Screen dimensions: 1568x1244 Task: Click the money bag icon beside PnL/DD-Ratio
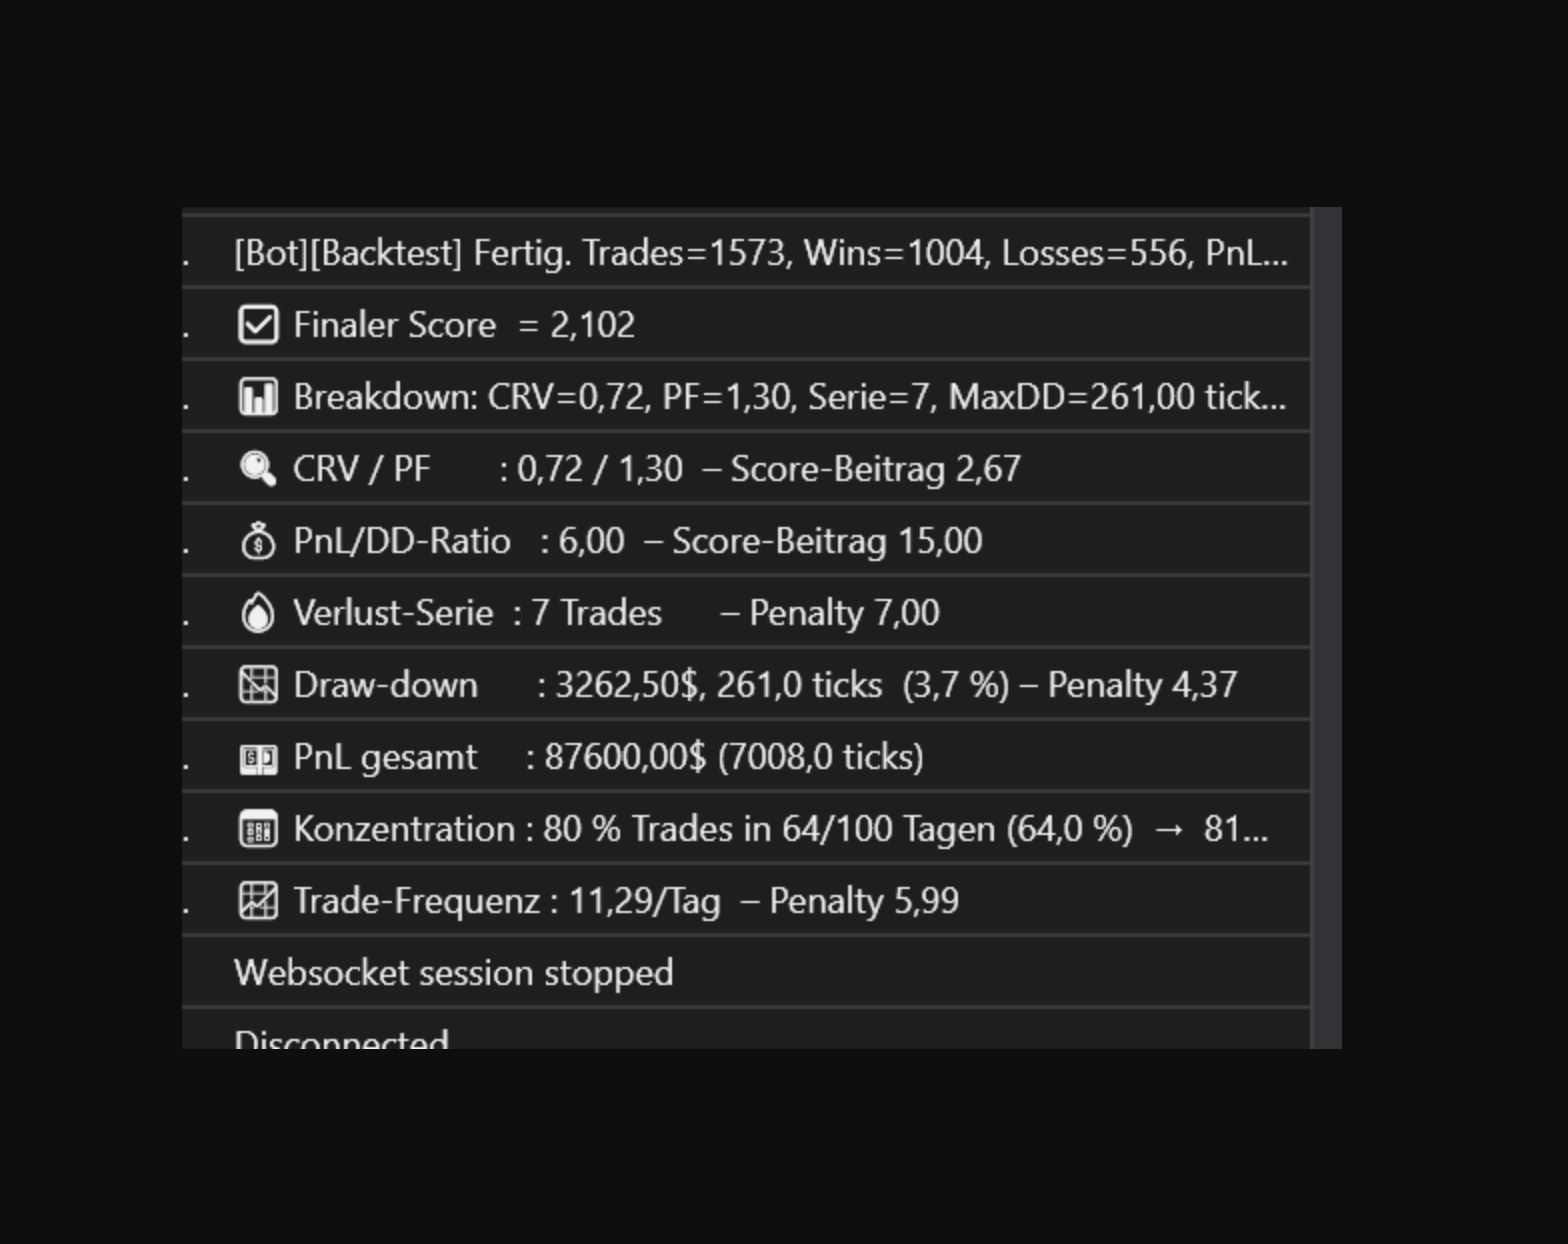tap(258, 541)
